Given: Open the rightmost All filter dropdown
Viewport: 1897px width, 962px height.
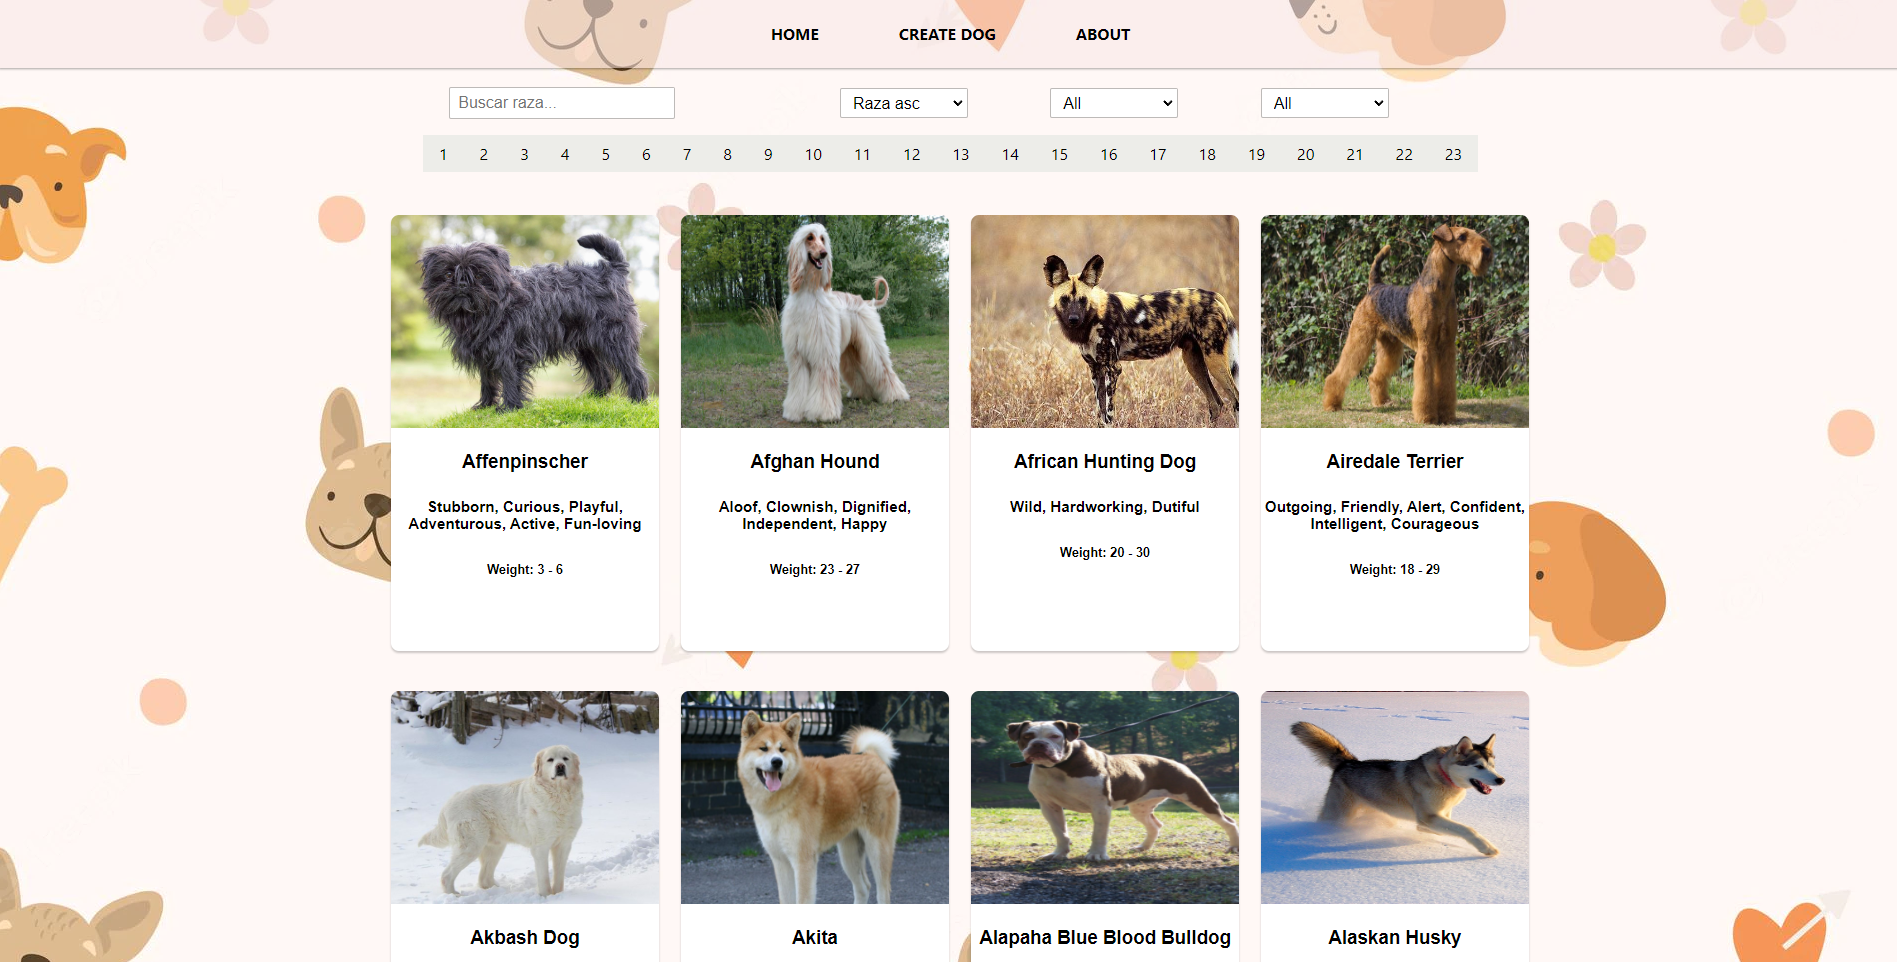Looking at the screenshot, I should coord(1324,102).
